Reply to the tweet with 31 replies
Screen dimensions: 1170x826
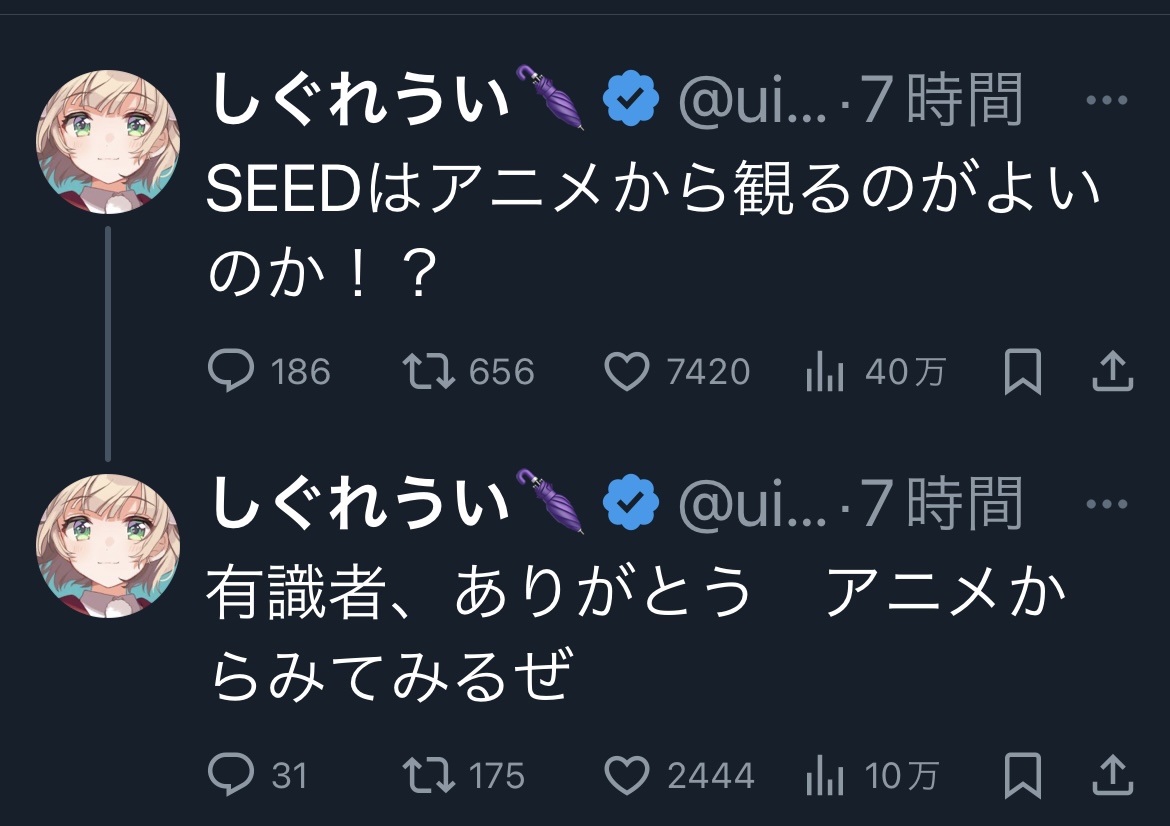(231, 775)
